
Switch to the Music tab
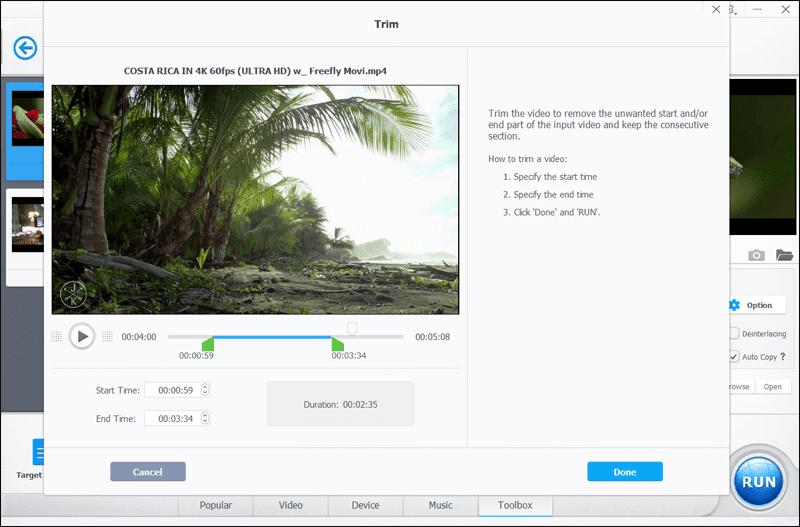(440, 505)
